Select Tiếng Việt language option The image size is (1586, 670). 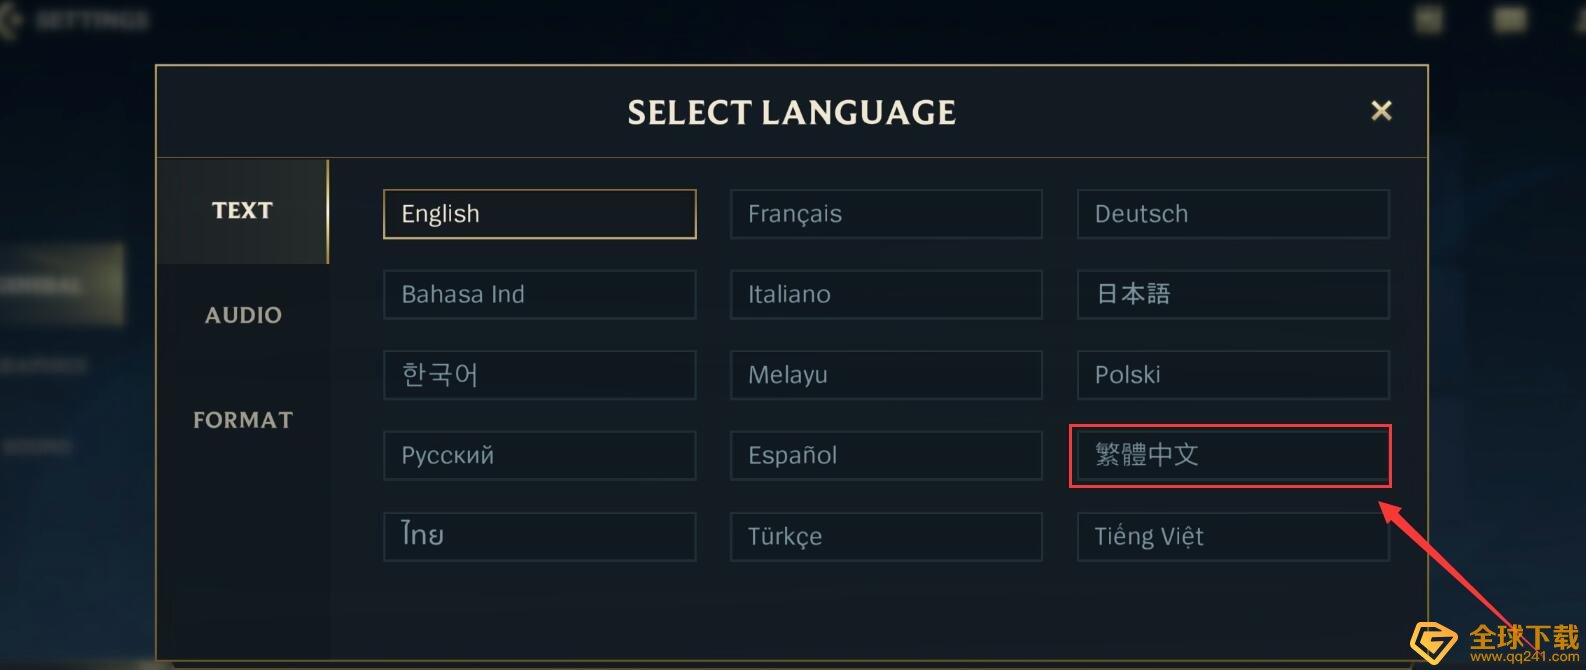(1233, 536)
